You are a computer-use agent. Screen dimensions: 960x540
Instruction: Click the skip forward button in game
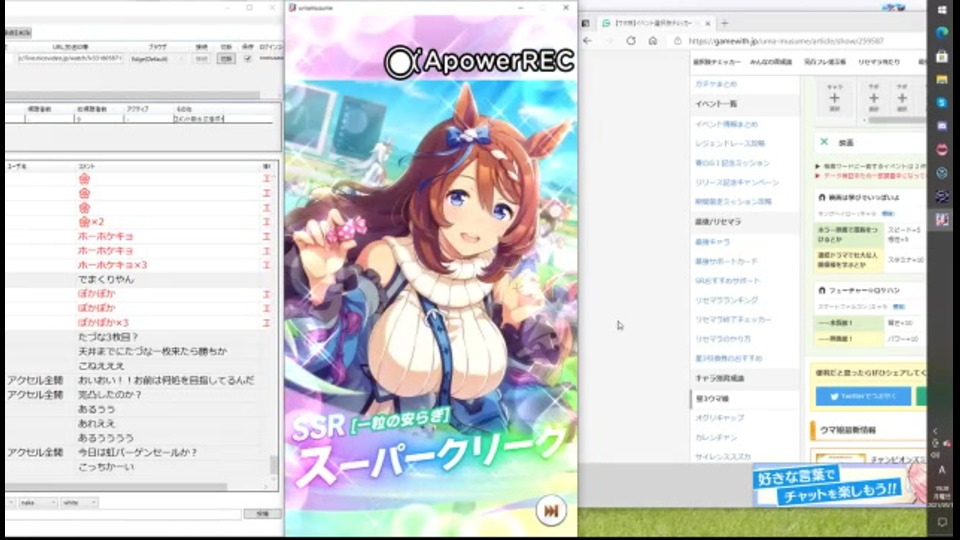(551, 511)
